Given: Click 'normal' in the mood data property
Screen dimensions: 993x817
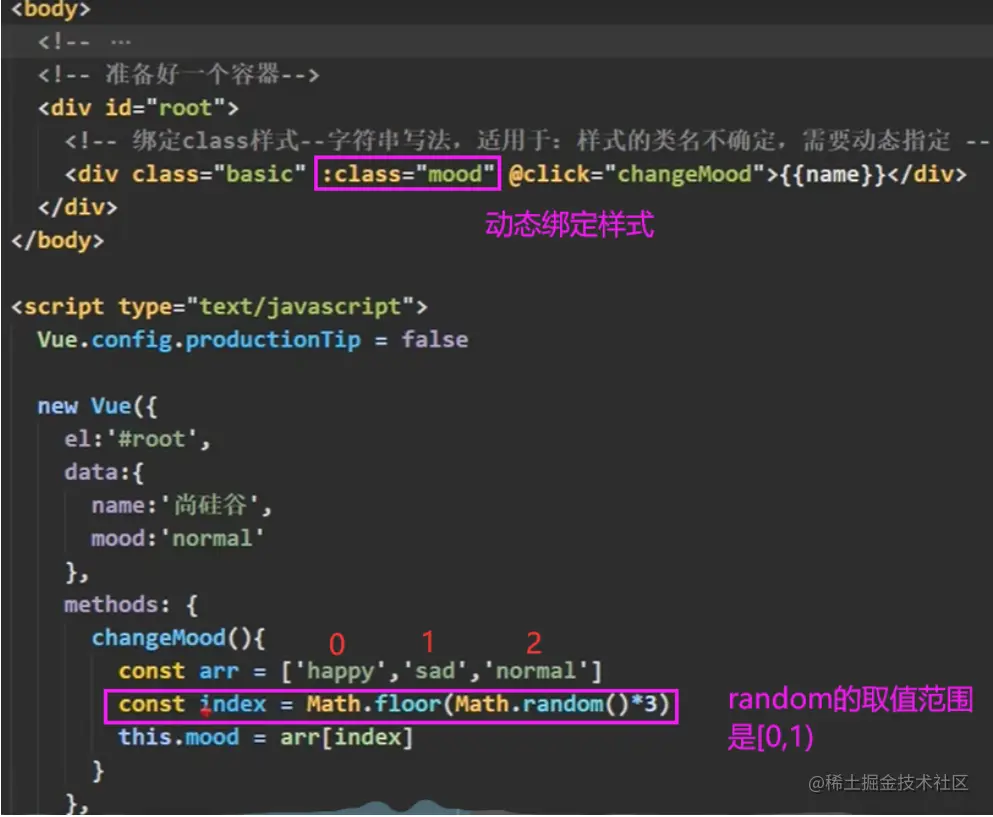Looking at the screenshot, I should tap(212, 538).
